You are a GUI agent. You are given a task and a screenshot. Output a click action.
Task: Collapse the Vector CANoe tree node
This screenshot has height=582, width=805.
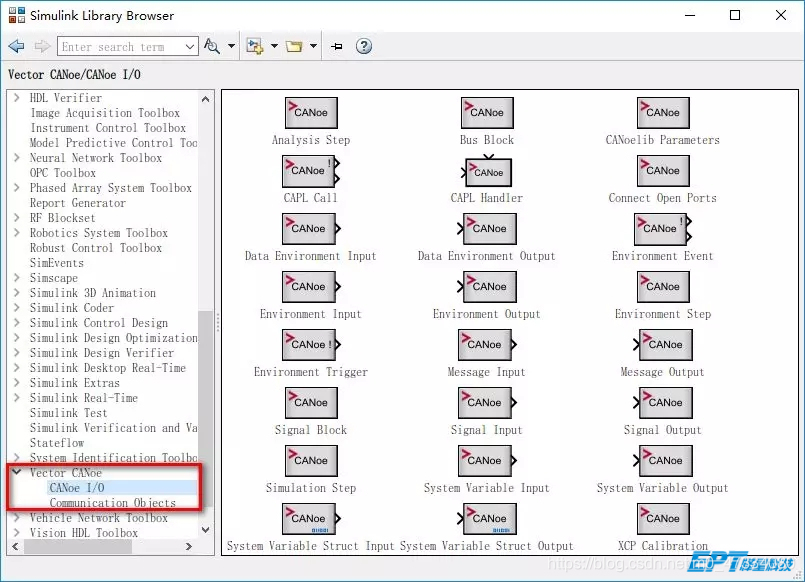click(x=17, y=472)
